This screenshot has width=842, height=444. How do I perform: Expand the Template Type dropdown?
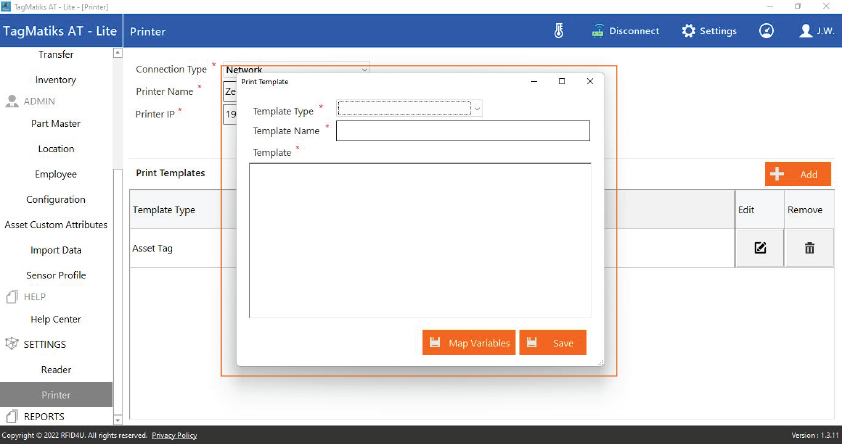(x=410, y=108)
